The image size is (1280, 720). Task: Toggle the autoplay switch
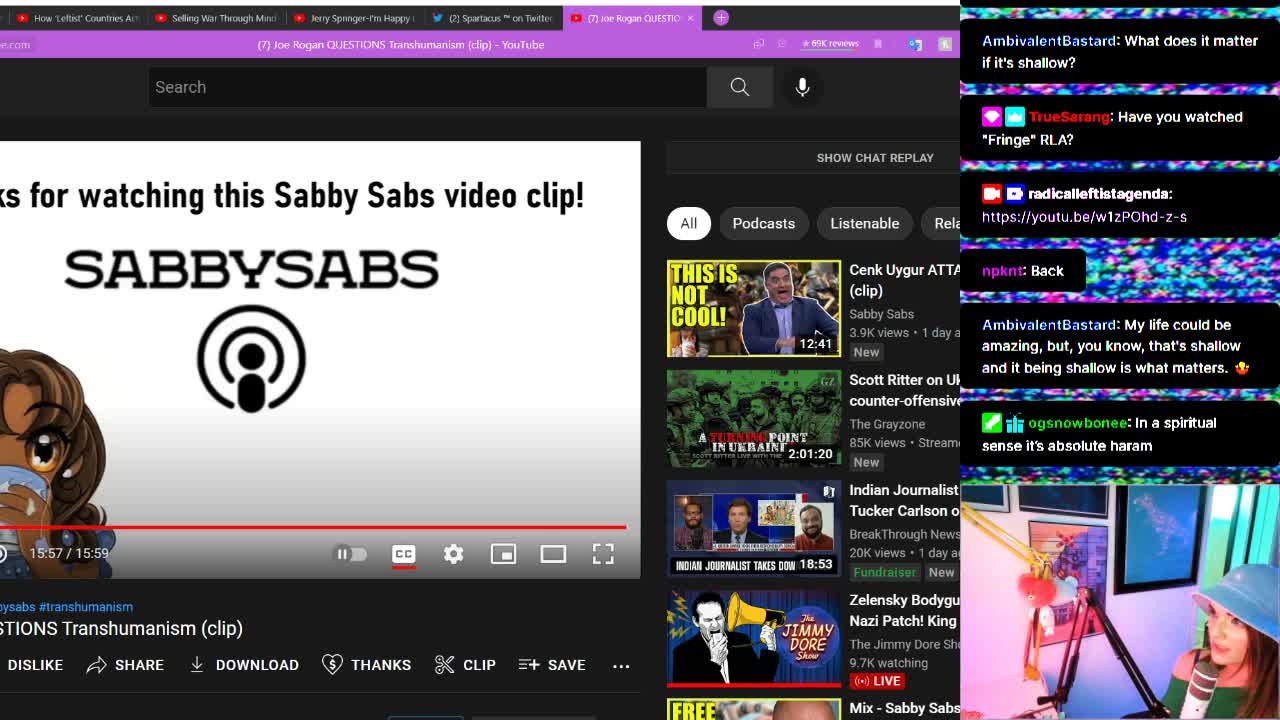pos(349,554)
